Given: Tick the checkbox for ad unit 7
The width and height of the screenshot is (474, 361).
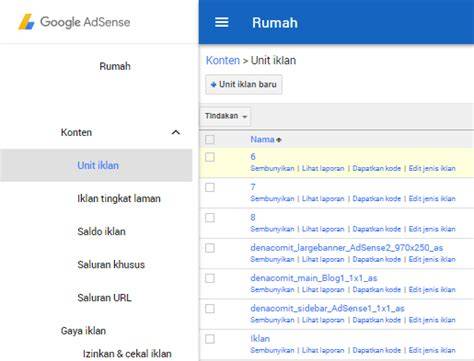Looking at the screenshot, I should 210,187.
